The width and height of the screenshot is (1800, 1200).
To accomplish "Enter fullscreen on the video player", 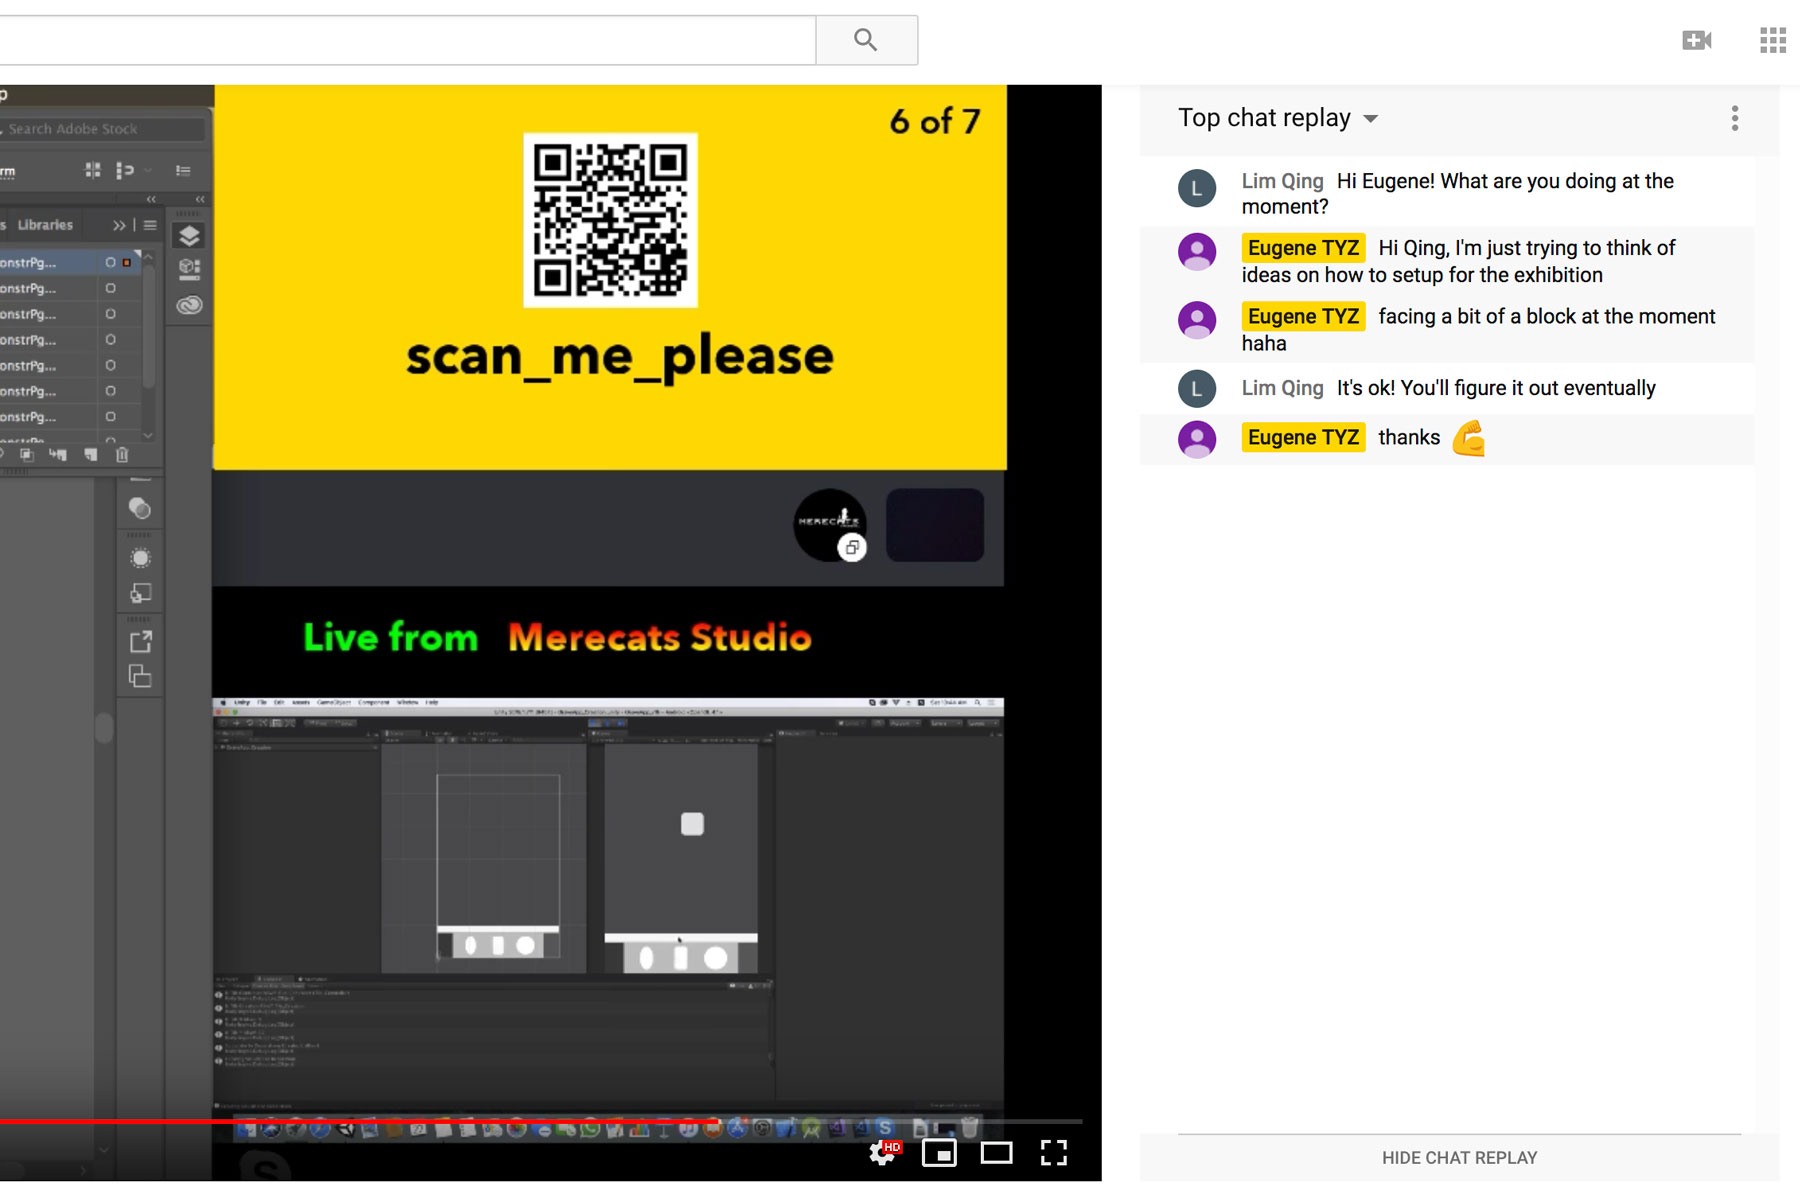I will click(1054, 1153).
